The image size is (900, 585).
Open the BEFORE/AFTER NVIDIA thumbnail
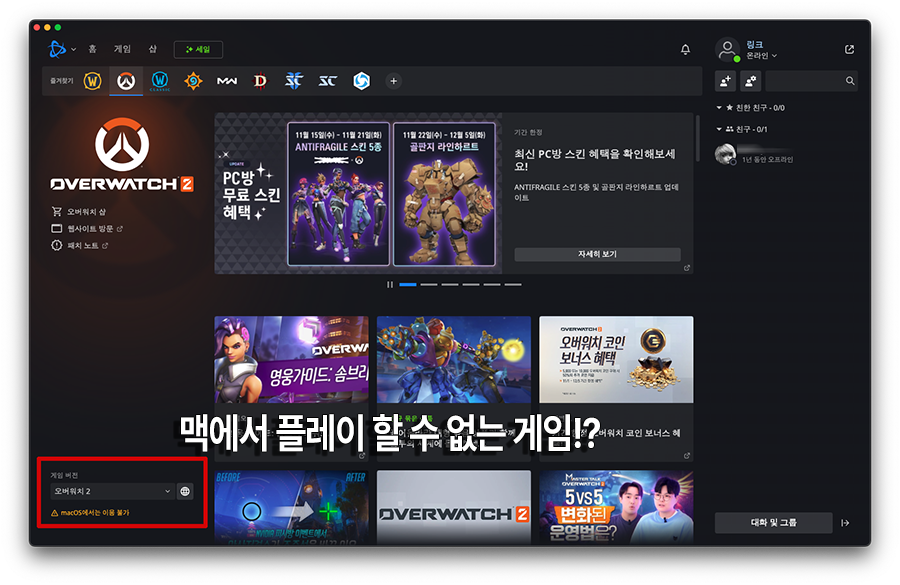tap(292, 507)
